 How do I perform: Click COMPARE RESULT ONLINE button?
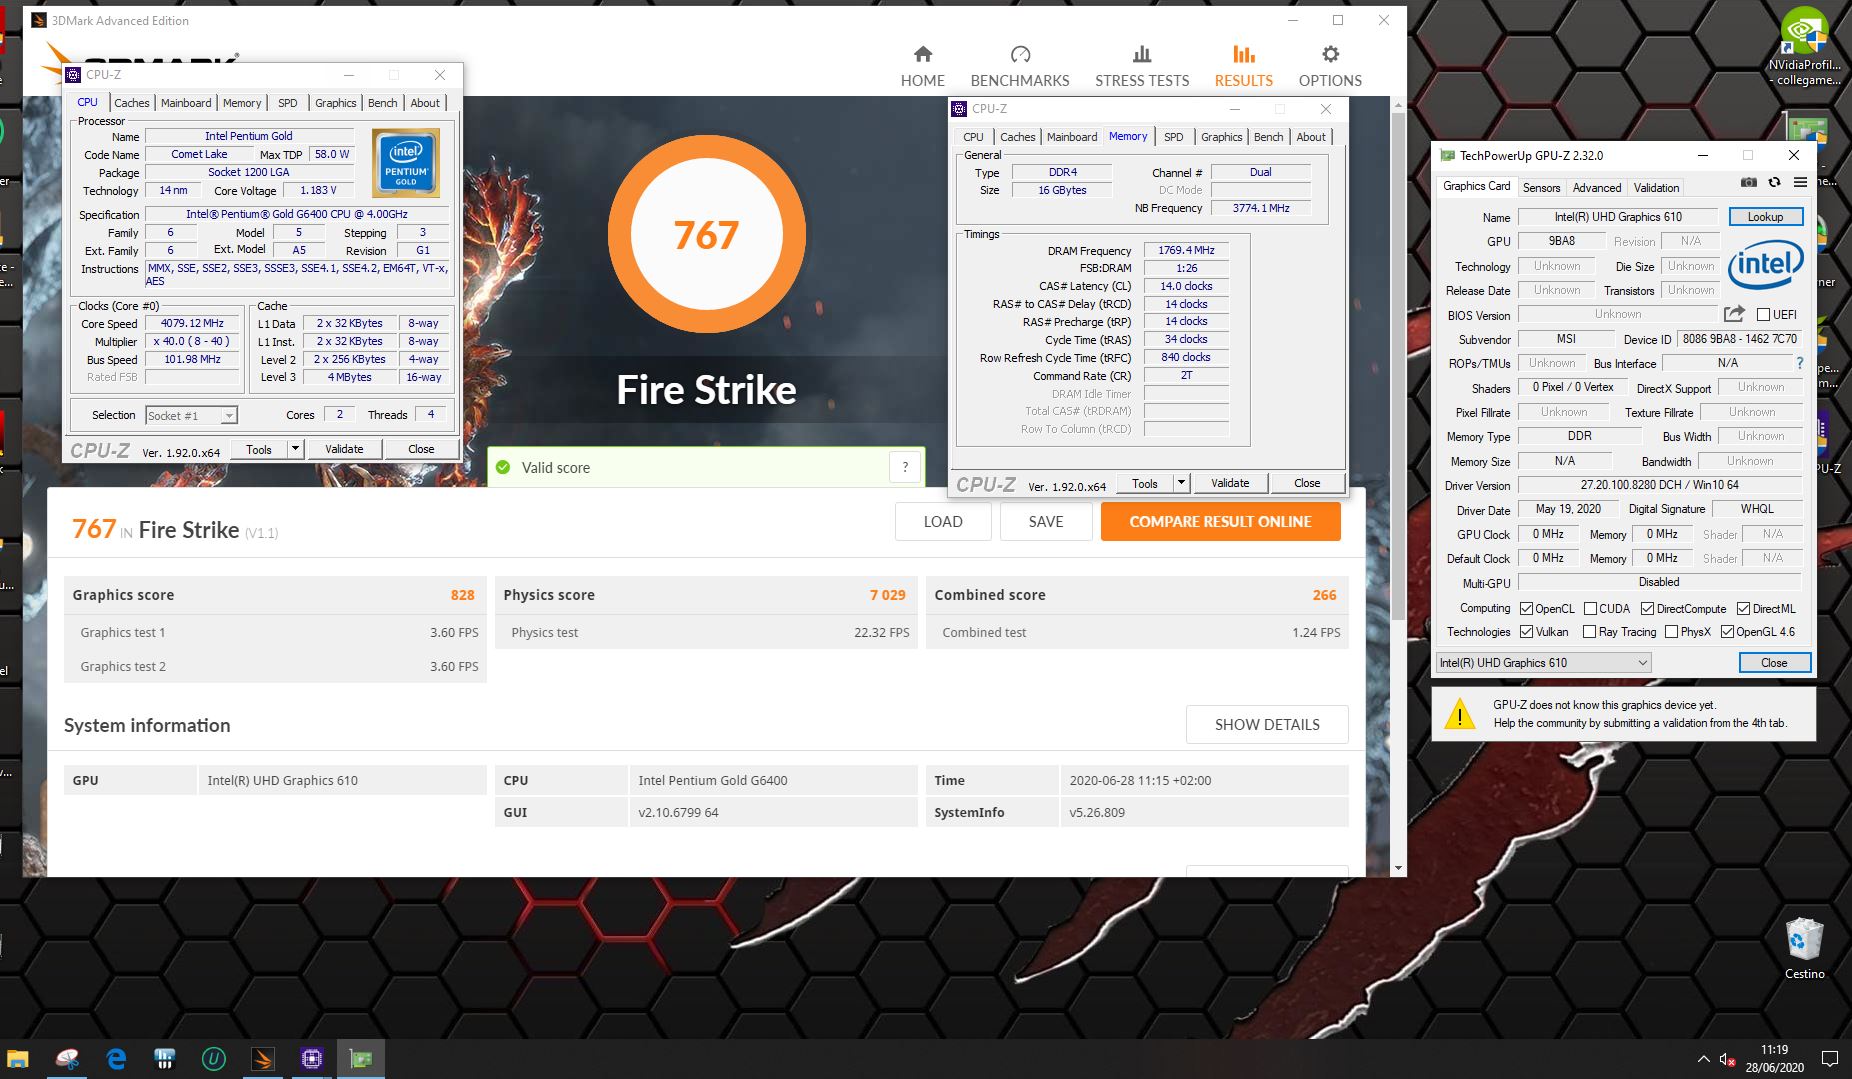1220,521
